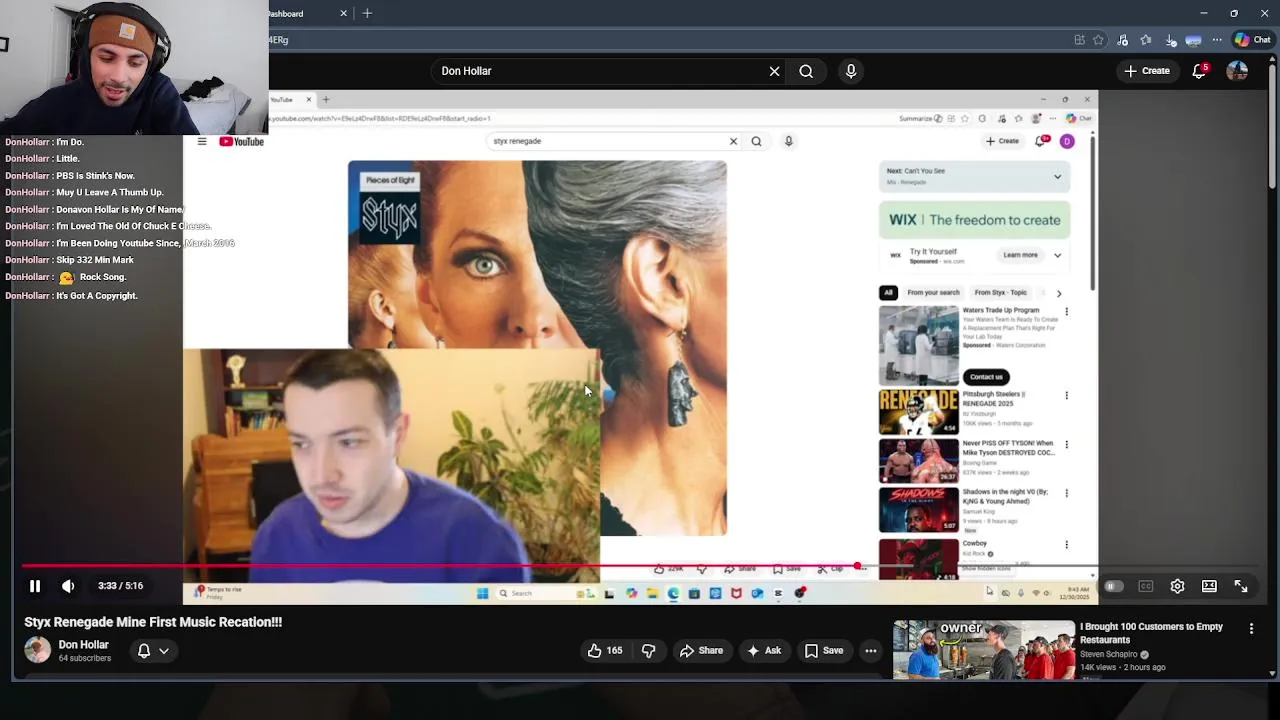The height and width of the screenshot is (720, 1280).
Task: Click the red scrubber on the progress bar
Action: (x=857, y=566)
